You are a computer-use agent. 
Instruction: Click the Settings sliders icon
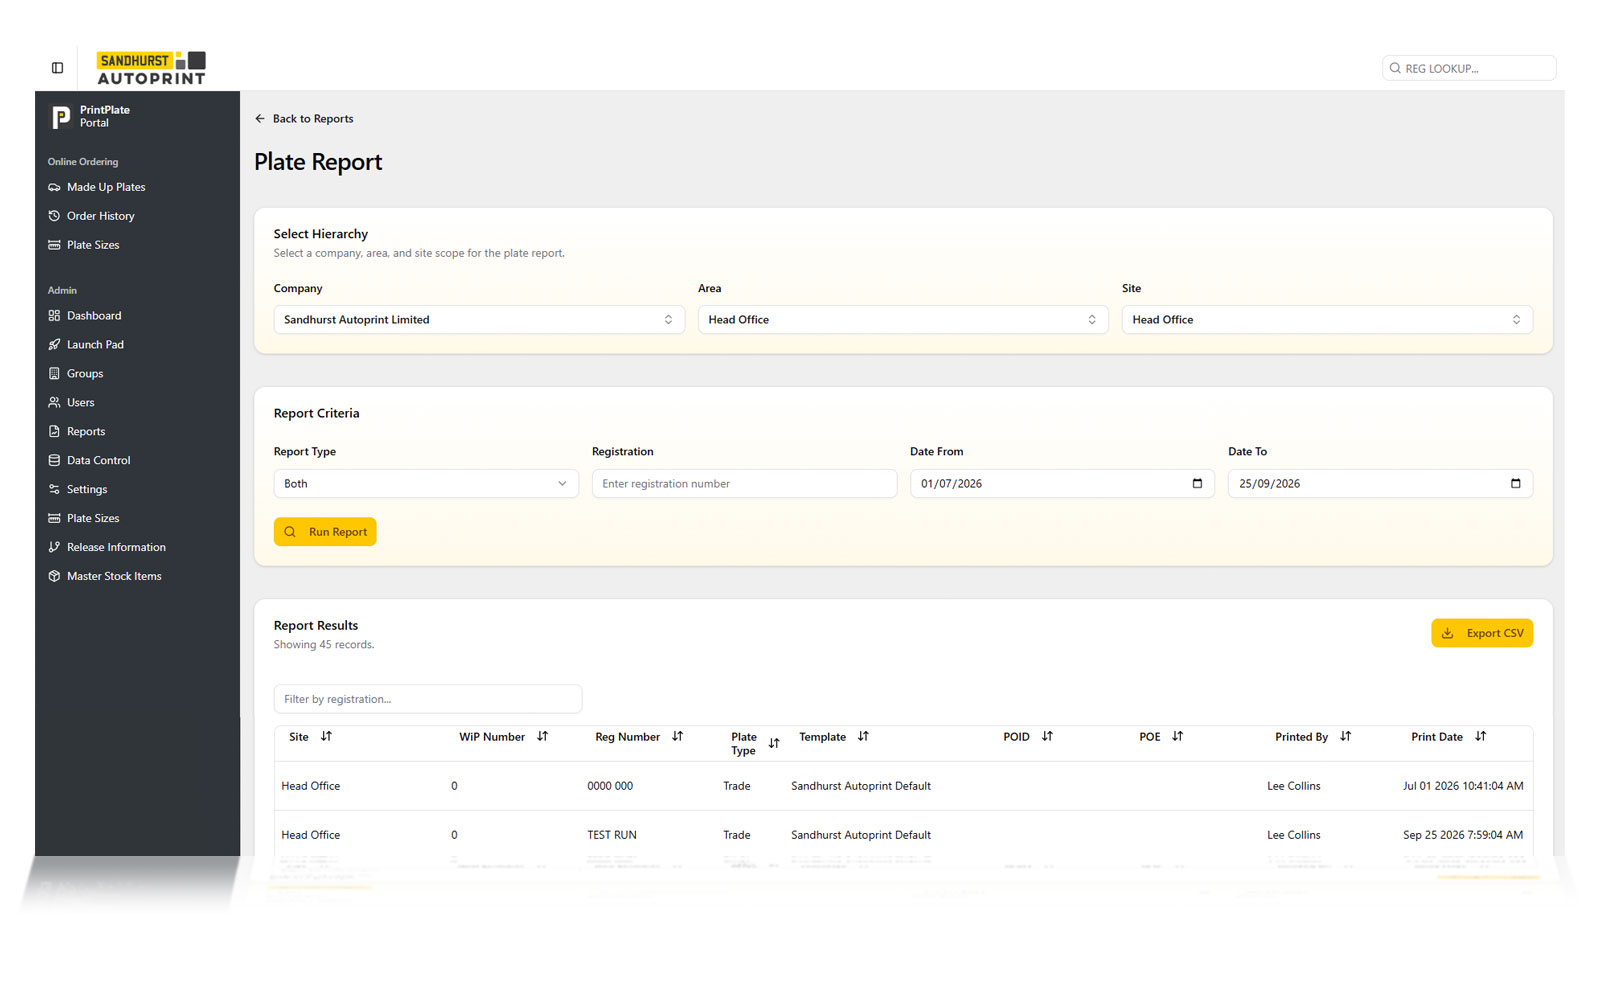click(54, 490)
